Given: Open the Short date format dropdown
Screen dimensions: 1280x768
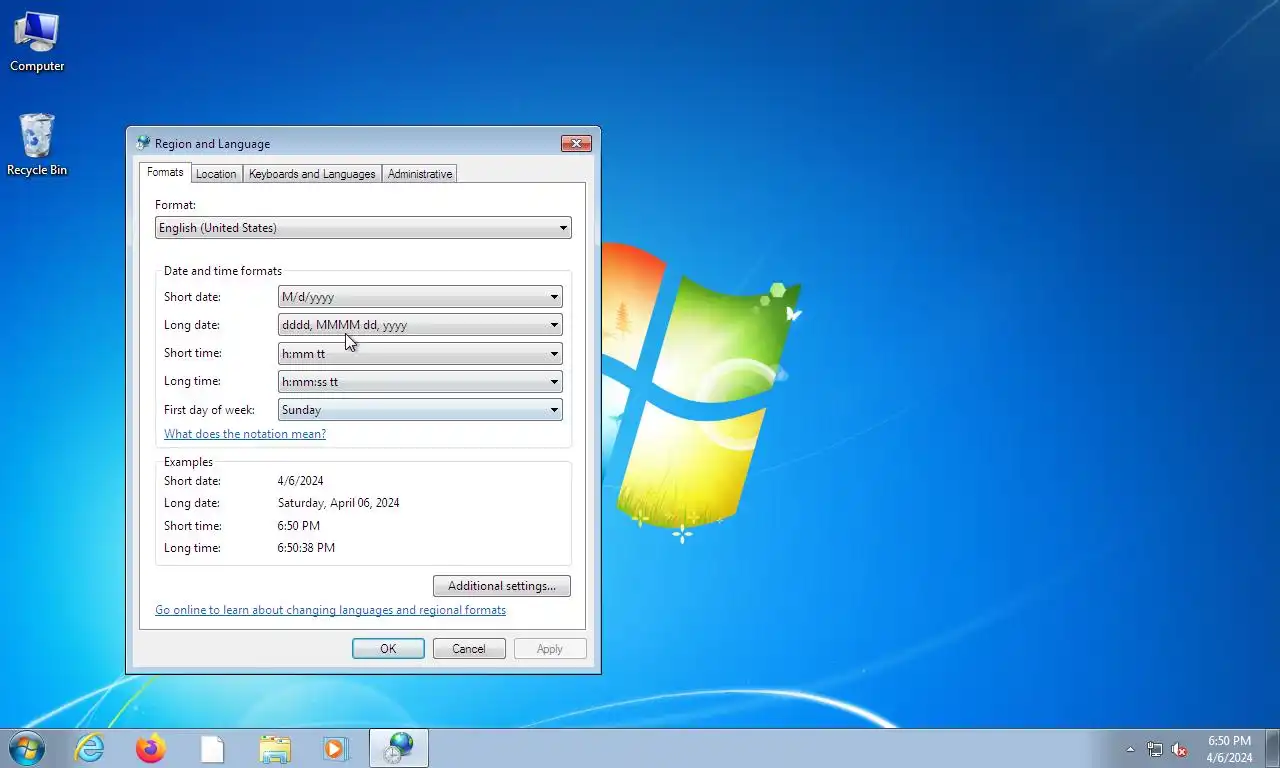Looking at the screenshot, I should tap(420, 297).
